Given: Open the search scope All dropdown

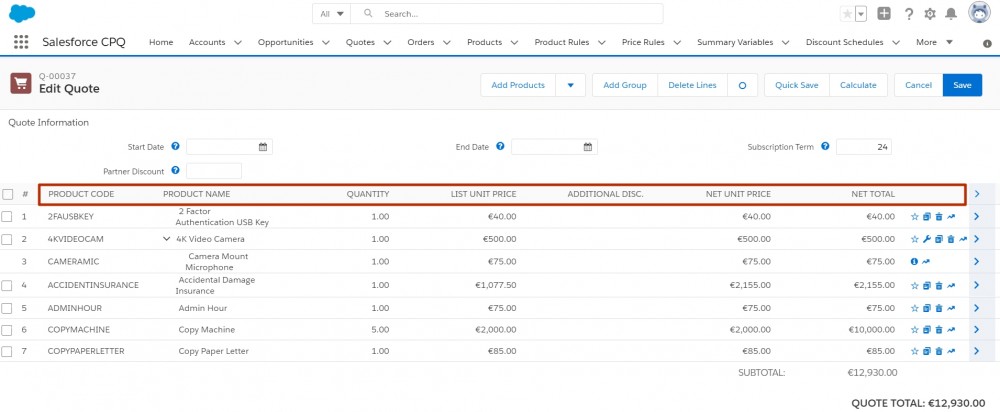Looking at the screenshot, I should (332, 13).
